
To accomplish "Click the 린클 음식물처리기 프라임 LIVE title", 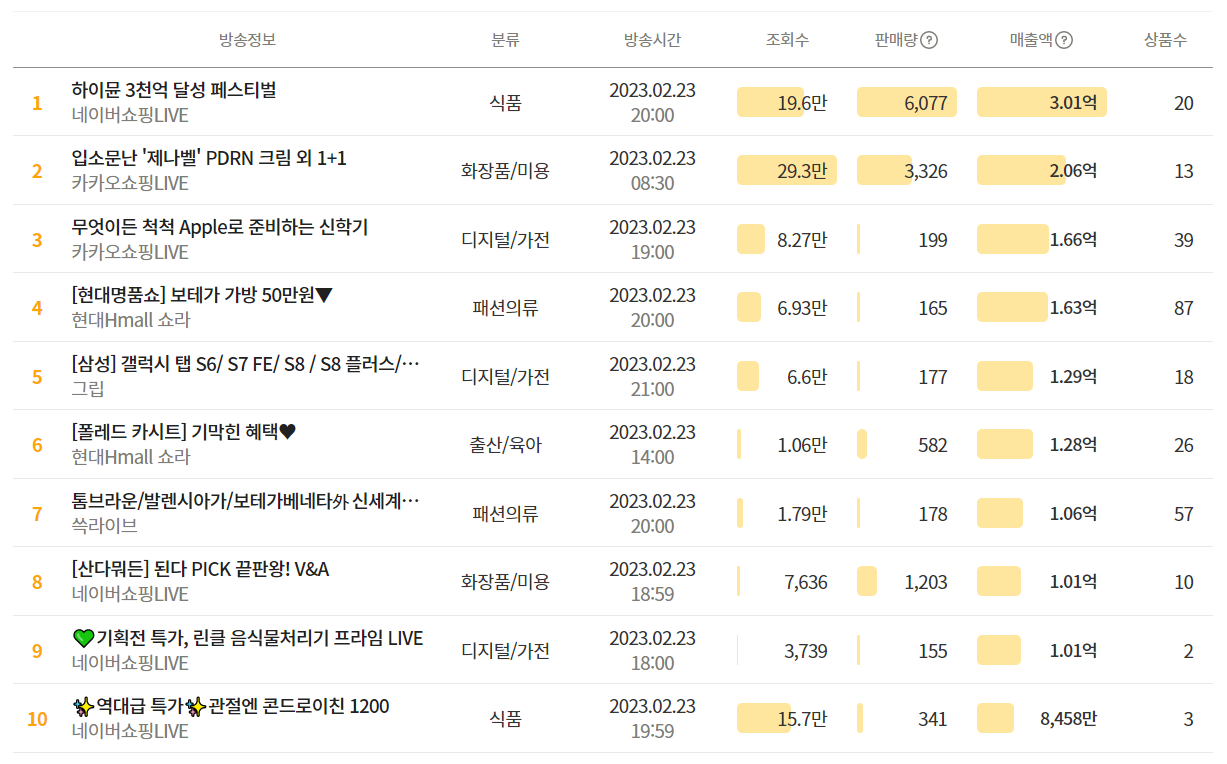I will pyautogui.click(x=248, y=638).
